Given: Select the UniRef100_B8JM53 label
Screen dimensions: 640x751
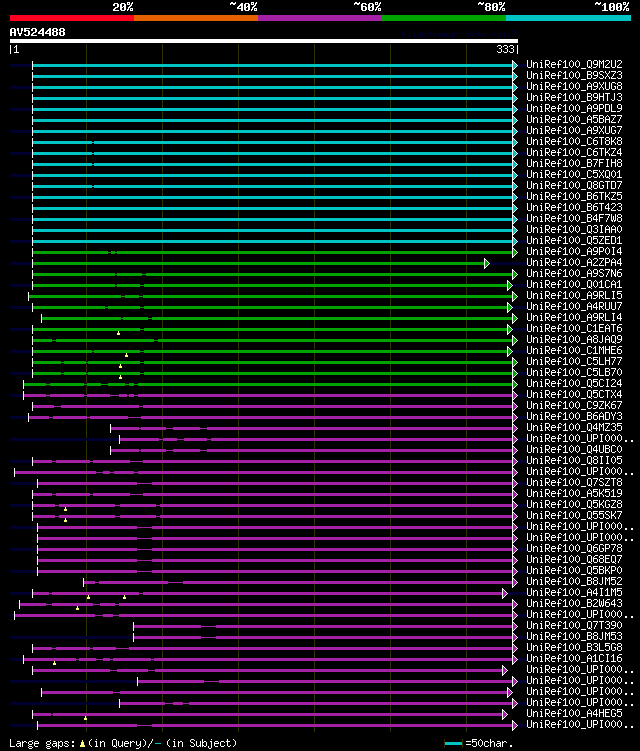Looking at the screenshot, I should pos(574,637).
